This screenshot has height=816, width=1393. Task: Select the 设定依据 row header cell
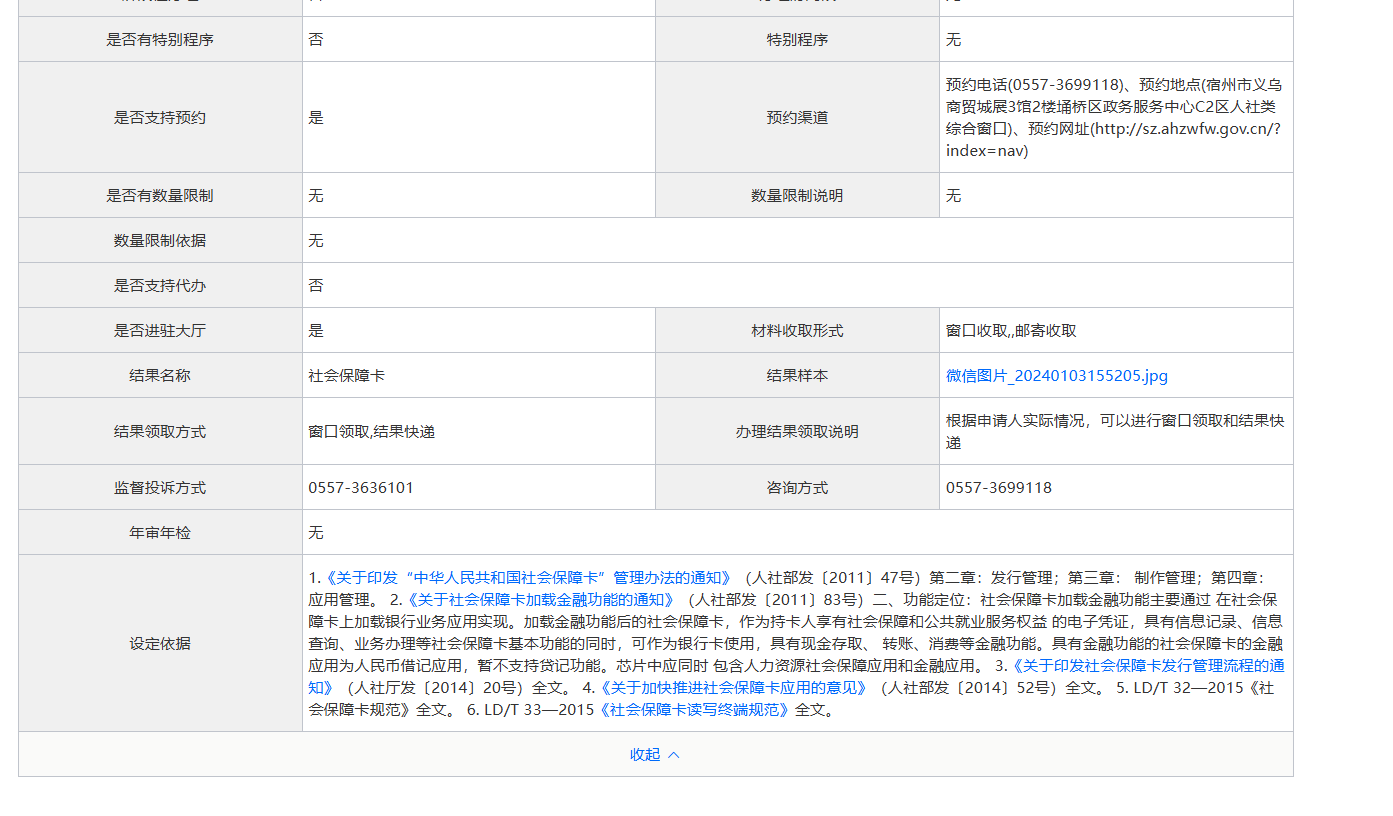tap(160, 644)
